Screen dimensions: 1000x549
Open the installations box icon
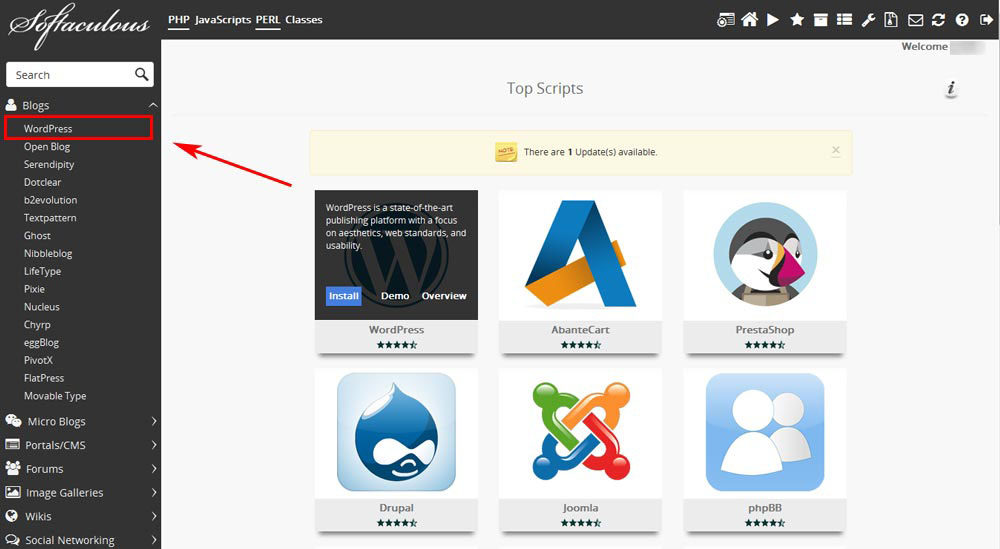821,20
